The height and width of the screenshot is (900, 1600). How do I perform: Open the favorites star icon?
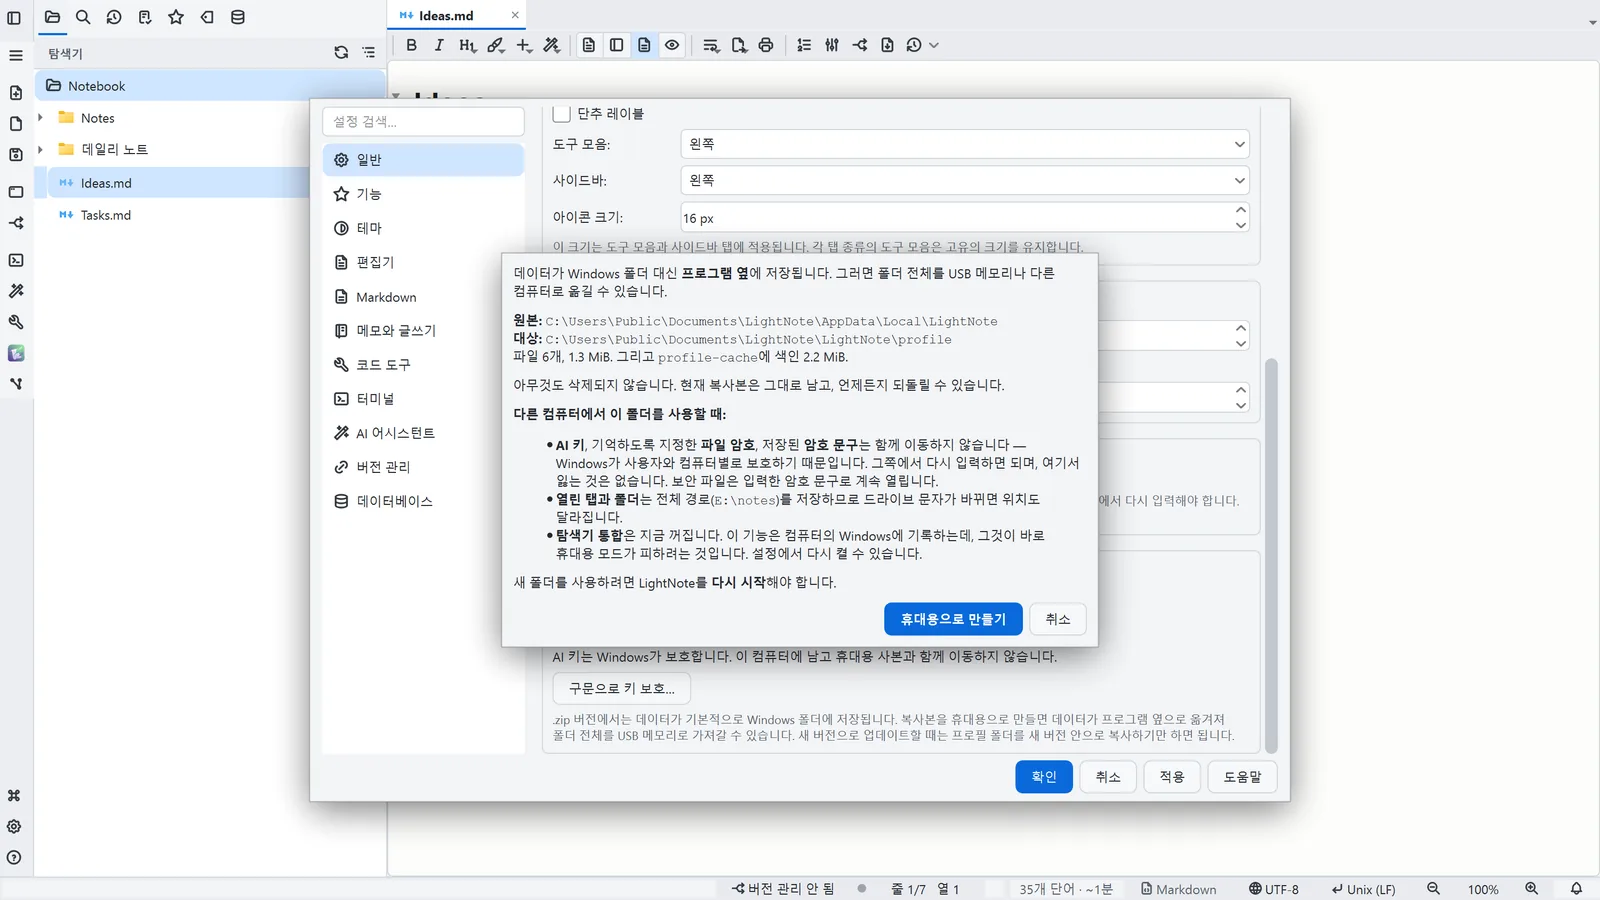176,17
